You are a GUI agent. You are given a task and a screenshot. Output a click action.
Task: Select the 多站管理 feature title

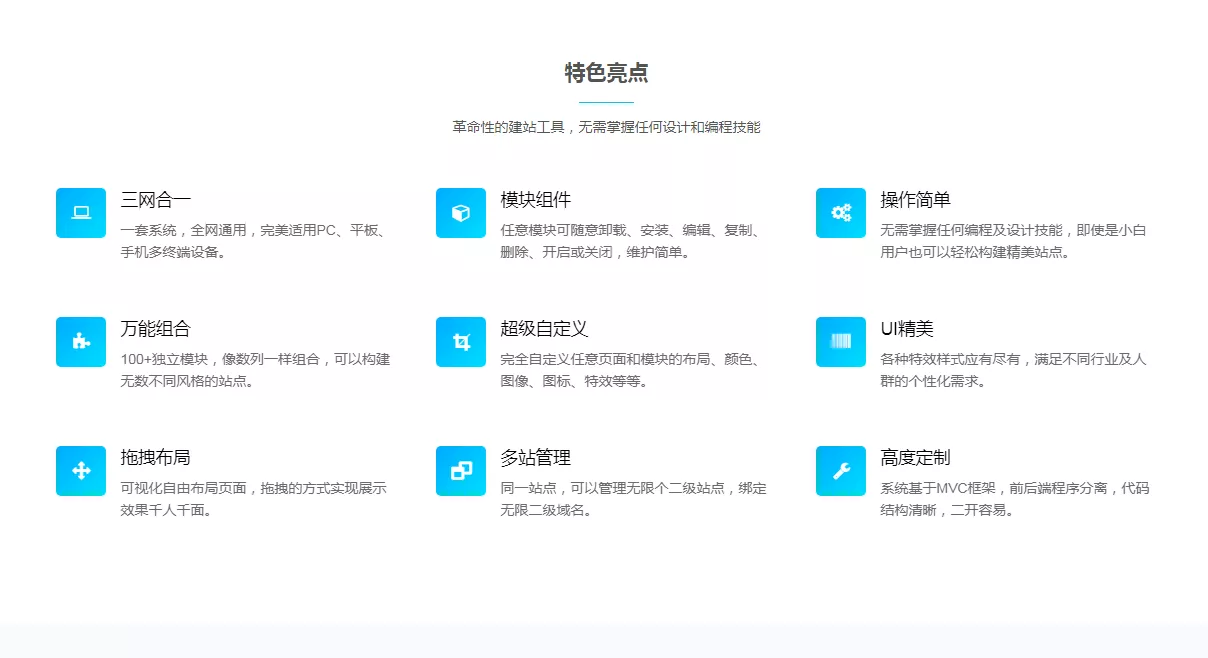pos(536,458)
